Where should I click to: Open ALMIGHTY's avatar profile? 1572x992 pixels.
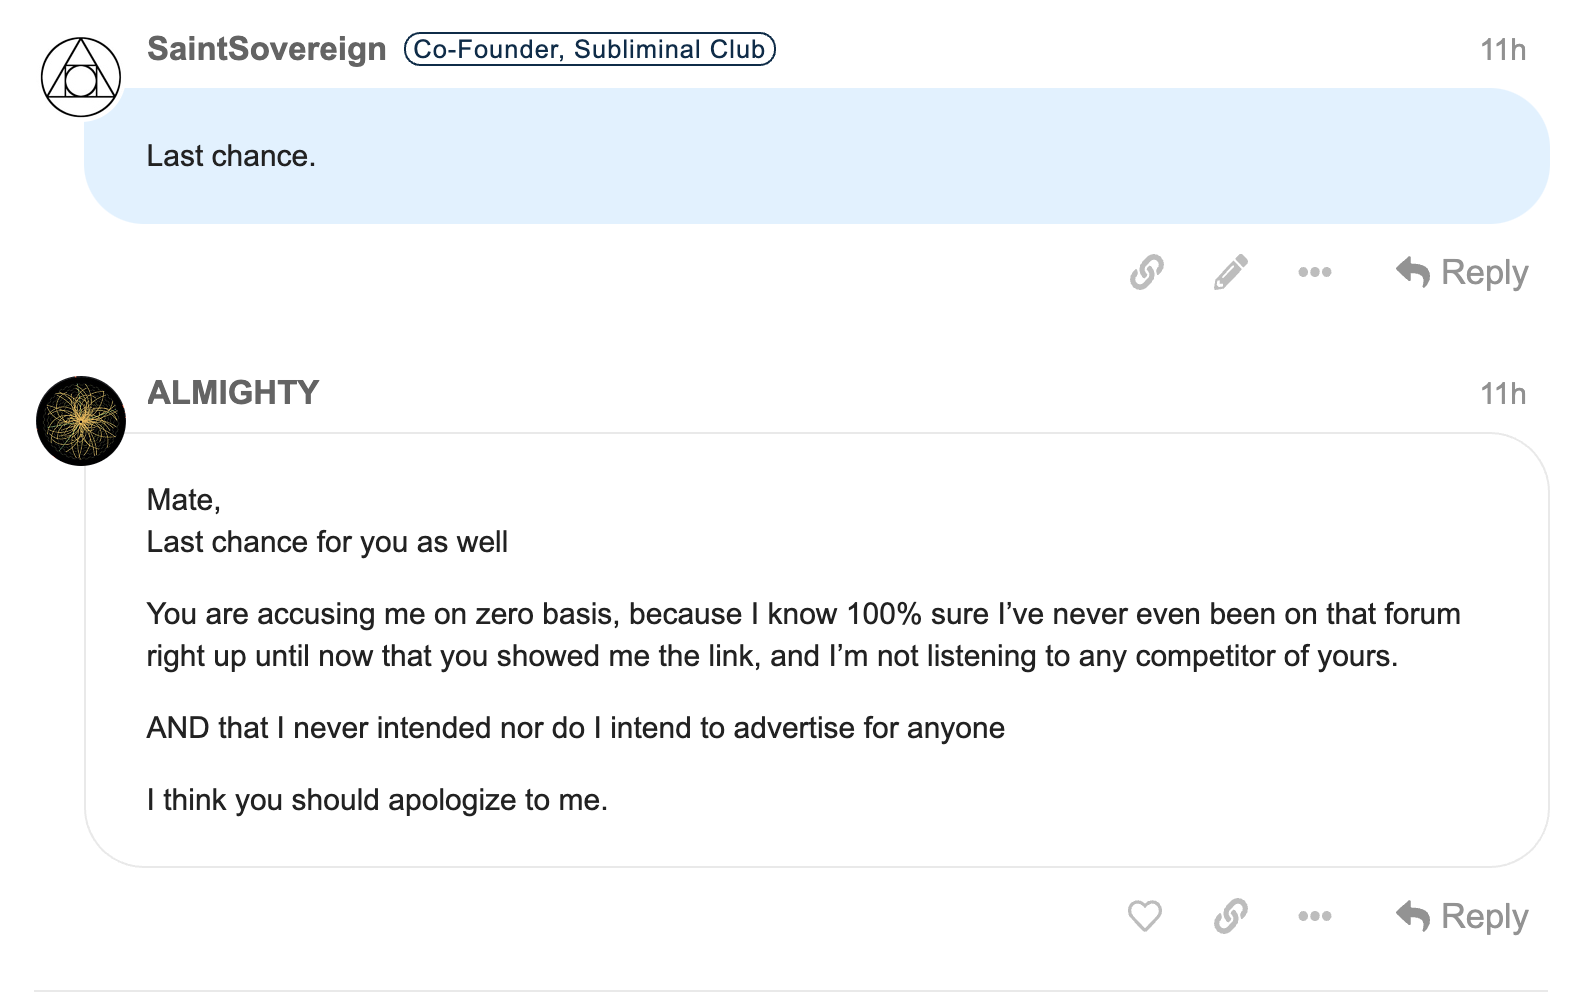click(x=81, y=421)
